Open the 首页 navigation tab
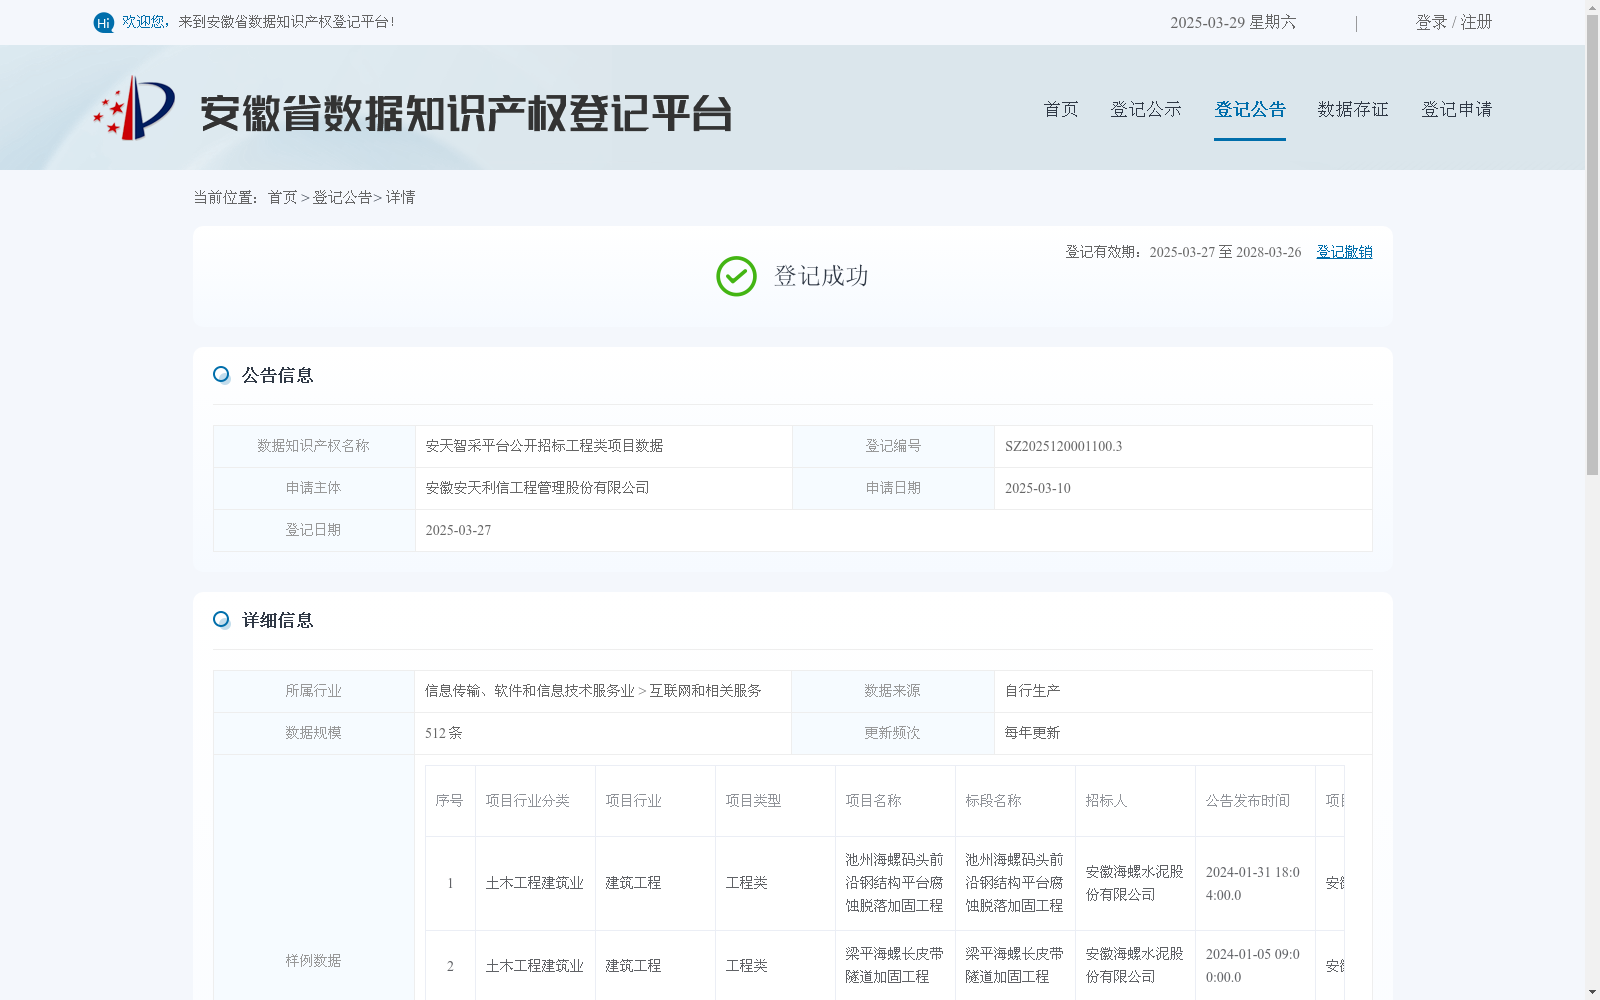Viewport: 1600px width, 1000px height. [x=1061, y=109]
